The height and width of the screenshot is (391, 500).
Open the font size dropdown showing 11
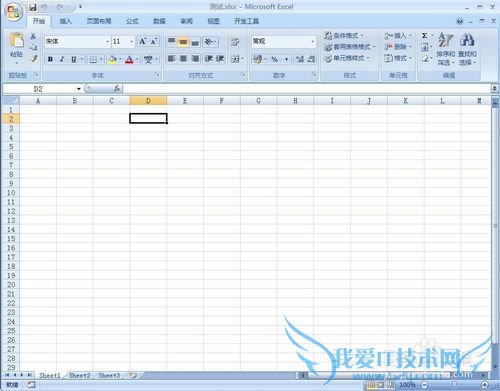[x=132, y=42]
